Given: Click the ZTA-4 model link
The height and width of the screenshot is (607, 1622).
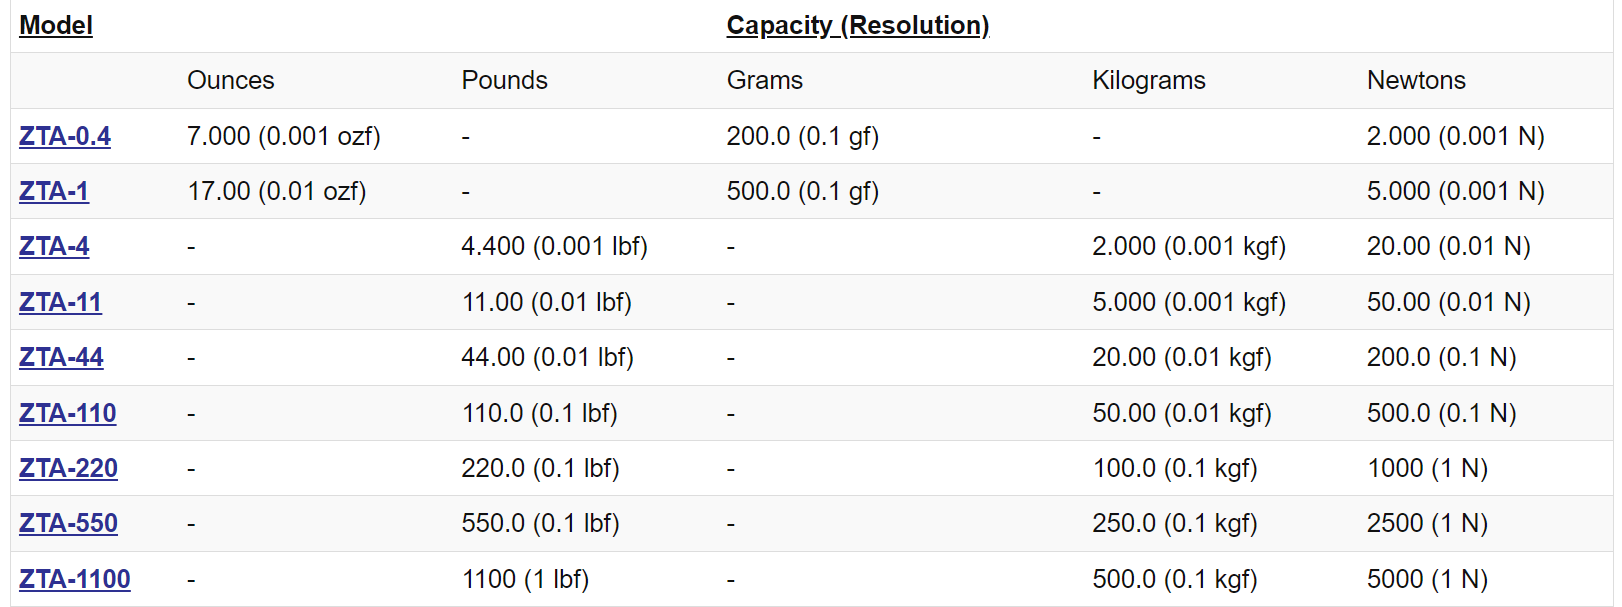Looking at the screenshot, I should pos(54,246).
